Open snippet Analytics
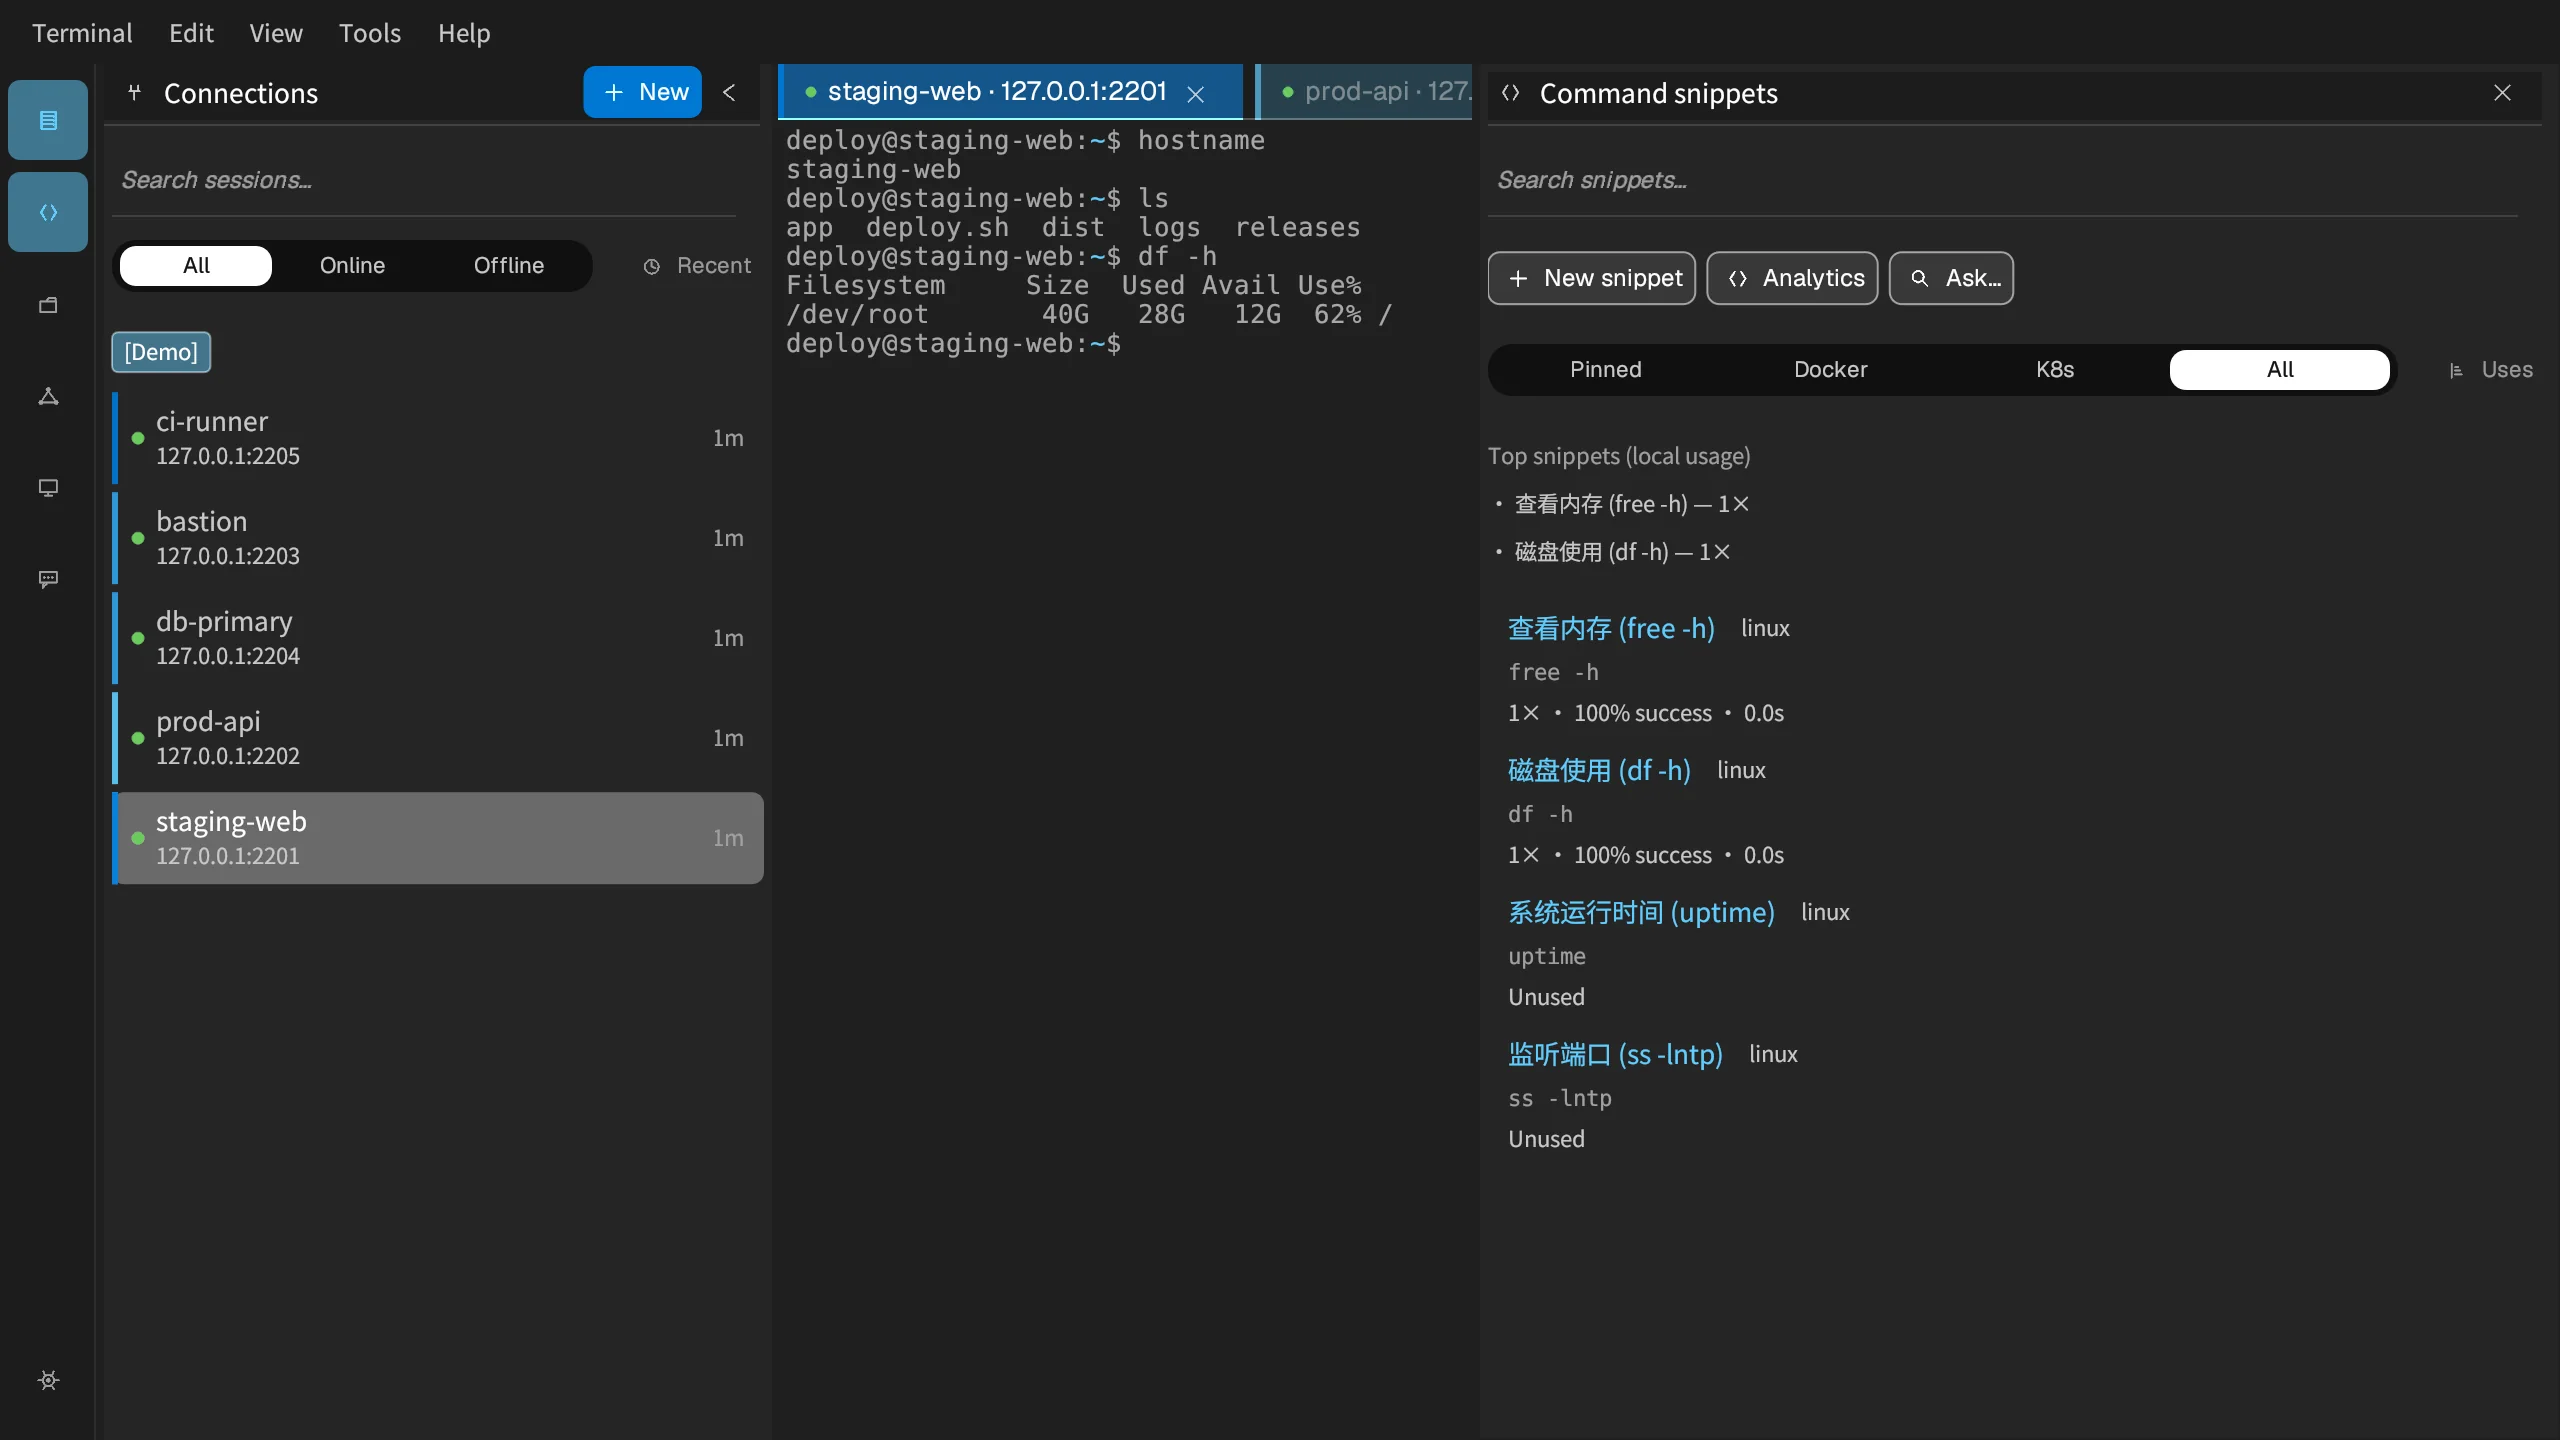 1792,278
